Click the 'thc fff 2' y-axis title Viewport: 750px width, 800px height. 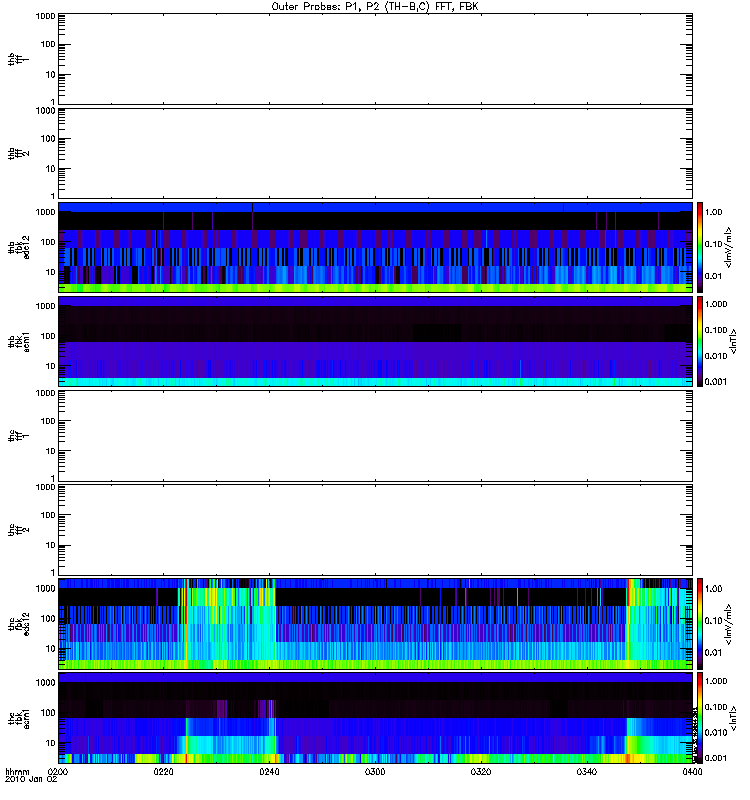coord(19,530)
